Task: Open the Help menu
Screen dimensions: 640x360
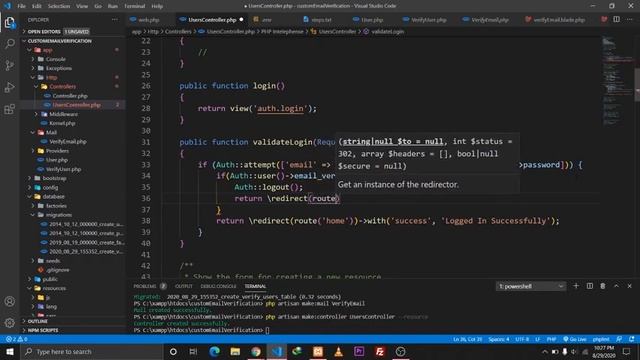Action: pyautogui.click(x=157, y=6)
